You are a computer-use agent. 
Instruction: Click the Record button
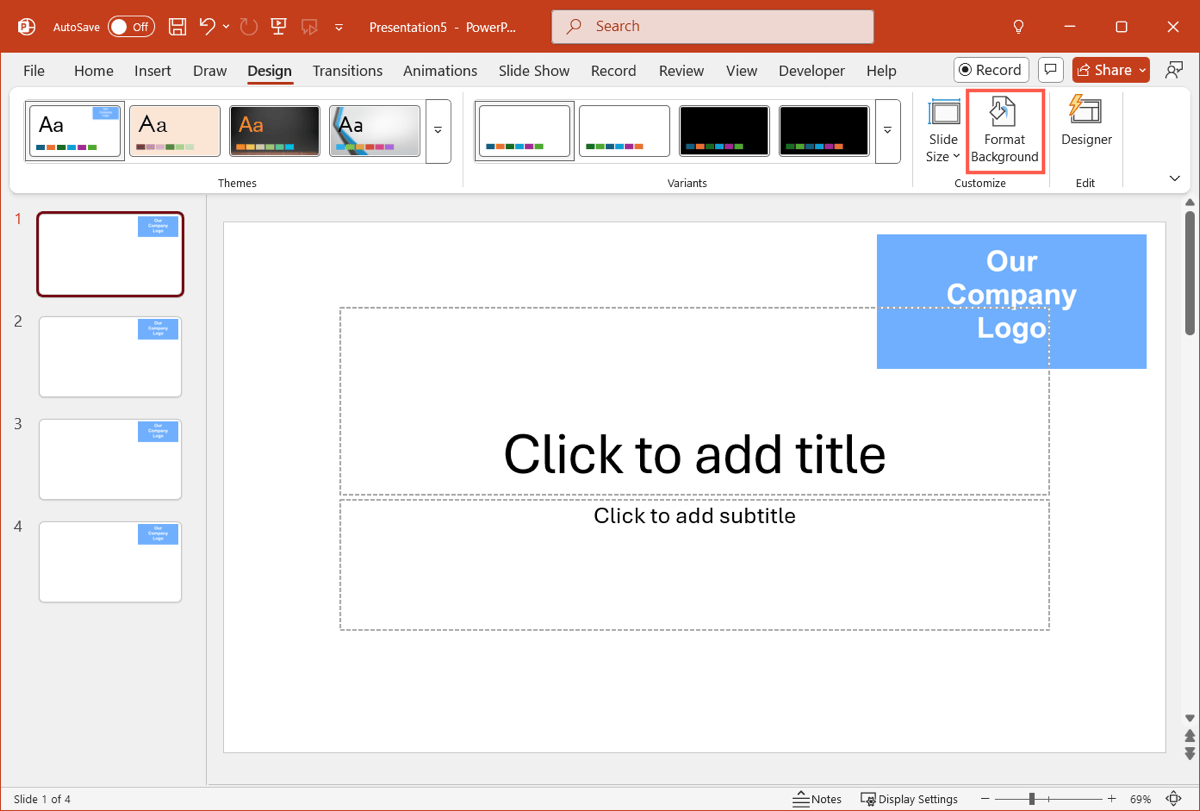[x=989, y=70]
